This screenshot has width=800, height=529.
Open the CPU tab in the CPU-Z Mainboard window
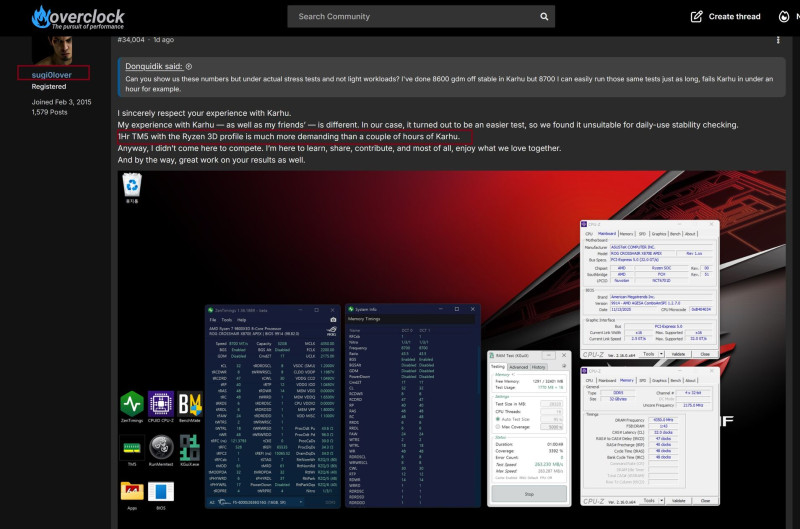point(589,234)
